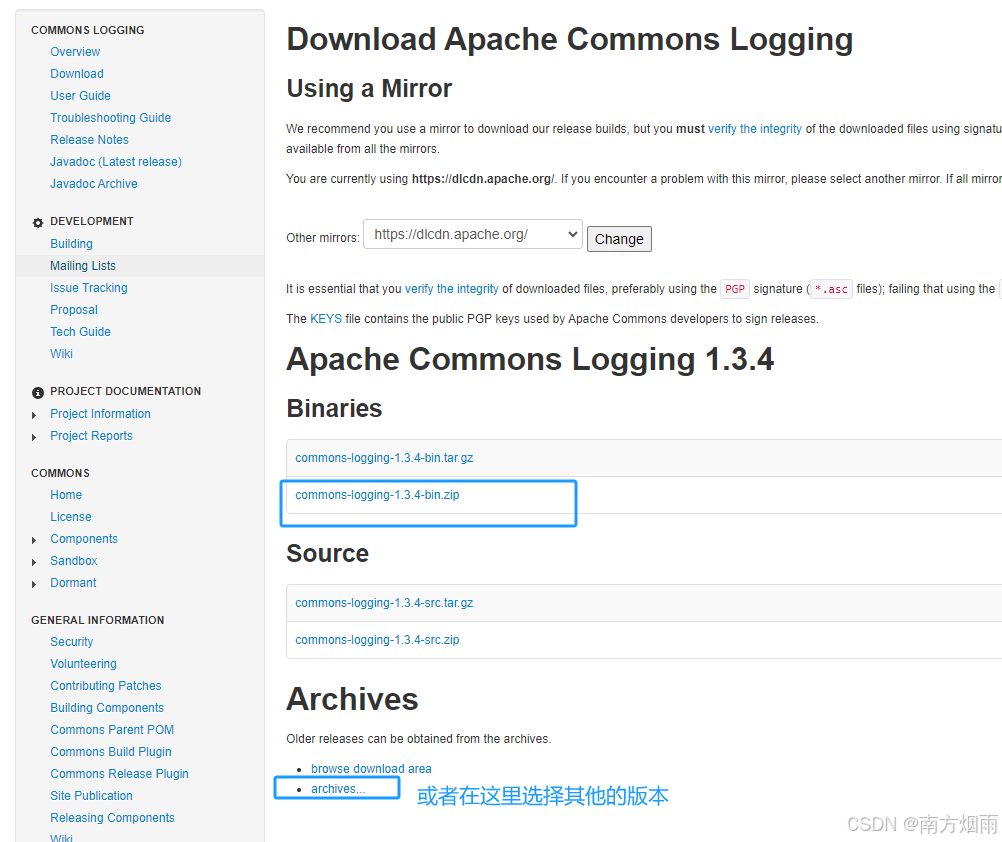
Task: Click the KEYS link
Action: tap(325, 317)
